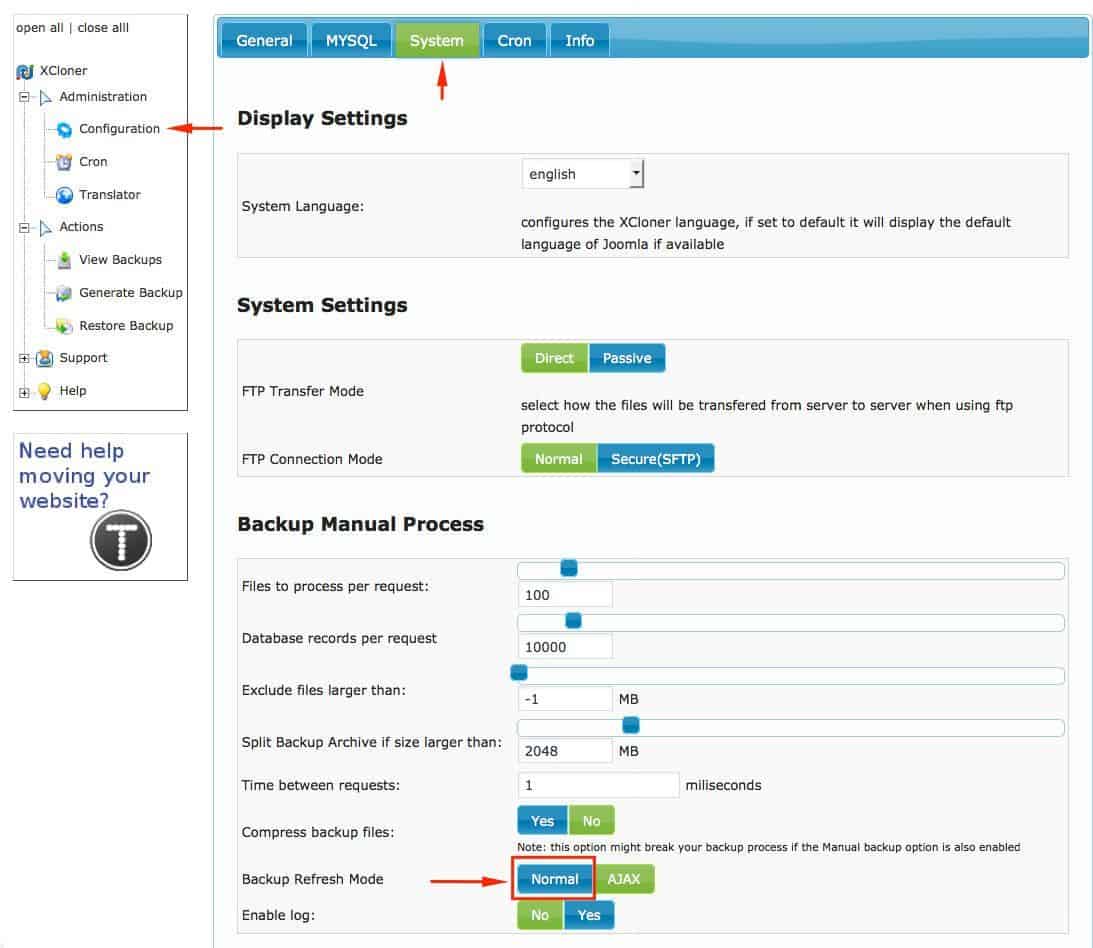The image size is (1093, 948).
Task: Open Configuration in the sidebar
Action: coord(119,129)
